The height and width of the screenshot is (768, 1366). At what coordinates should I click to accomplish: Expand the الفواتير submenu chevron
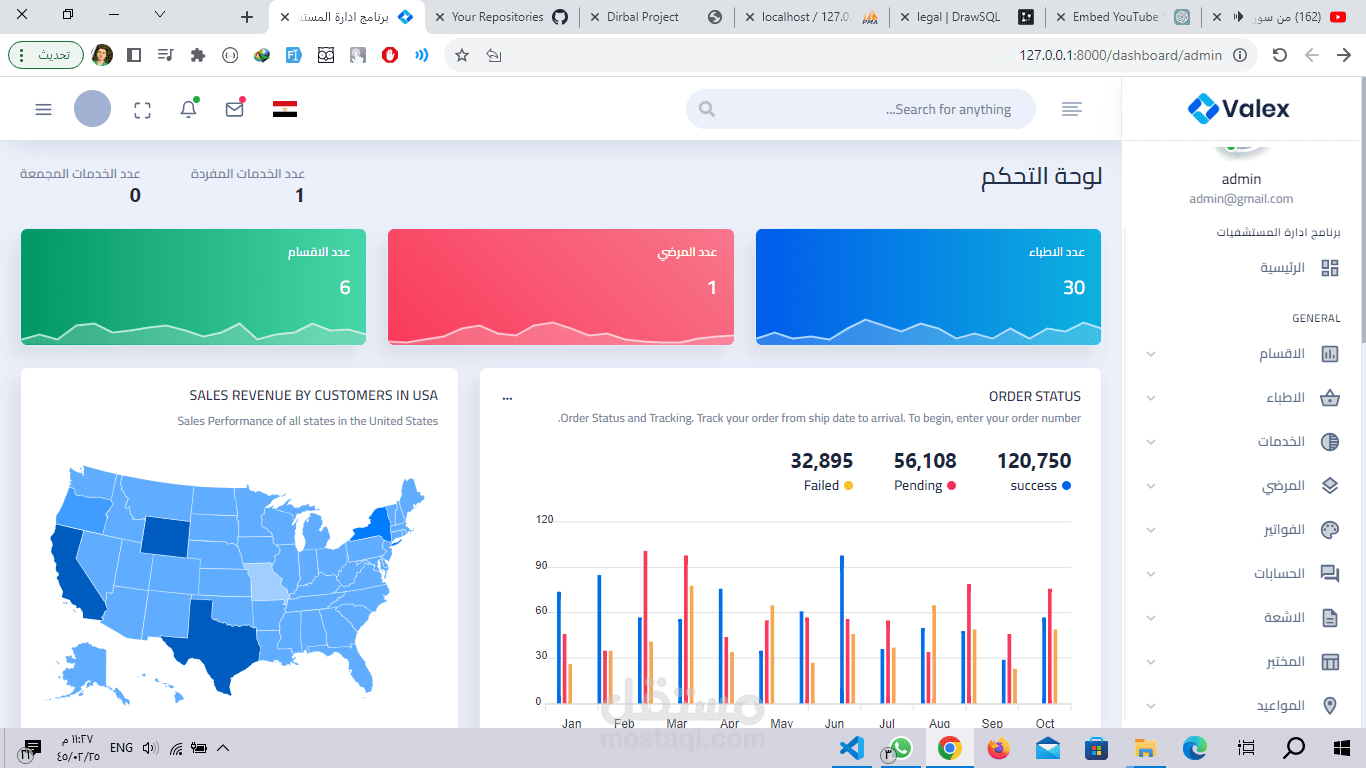point(1151,530)
